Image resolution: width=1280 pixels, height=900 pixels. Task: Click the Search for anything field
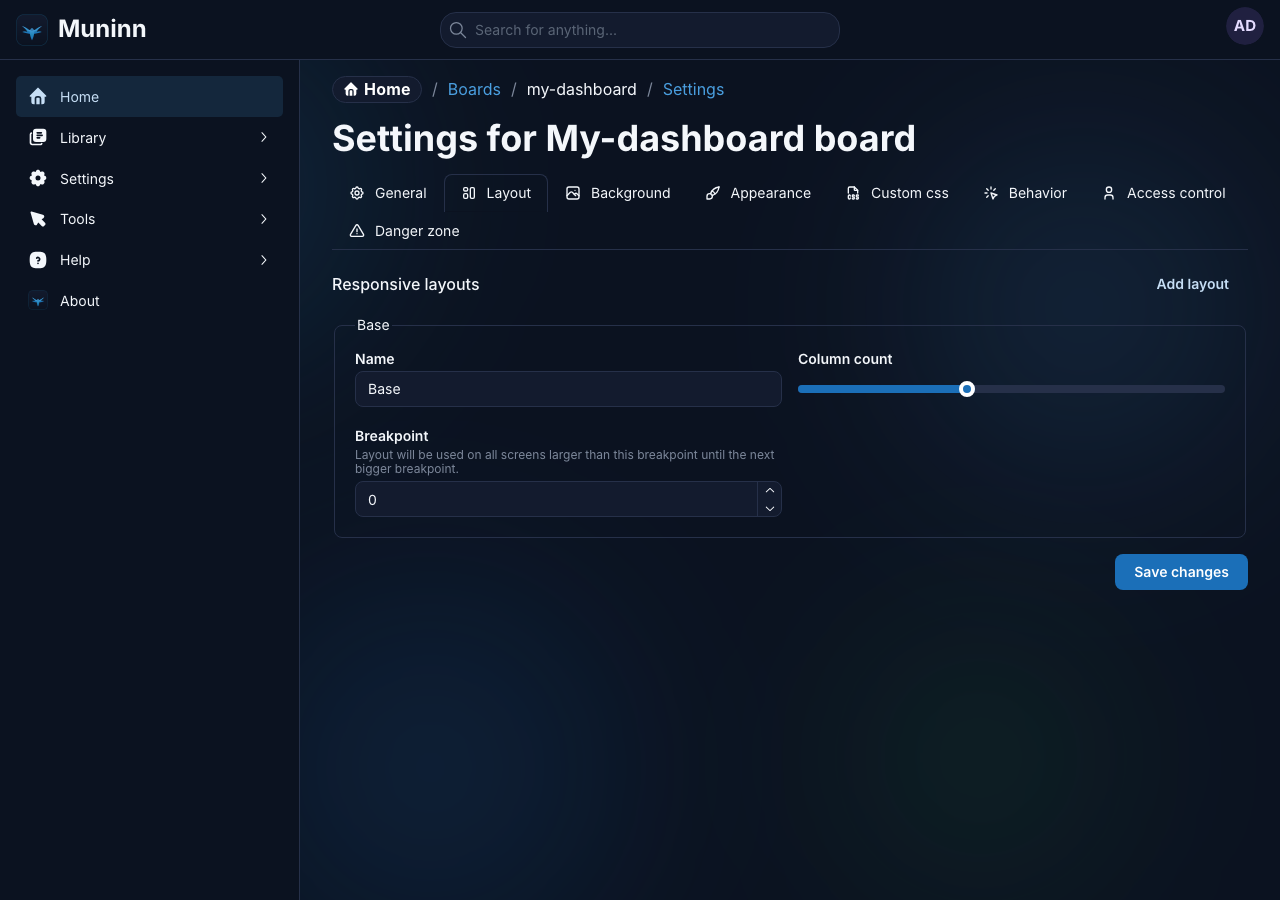640,30
